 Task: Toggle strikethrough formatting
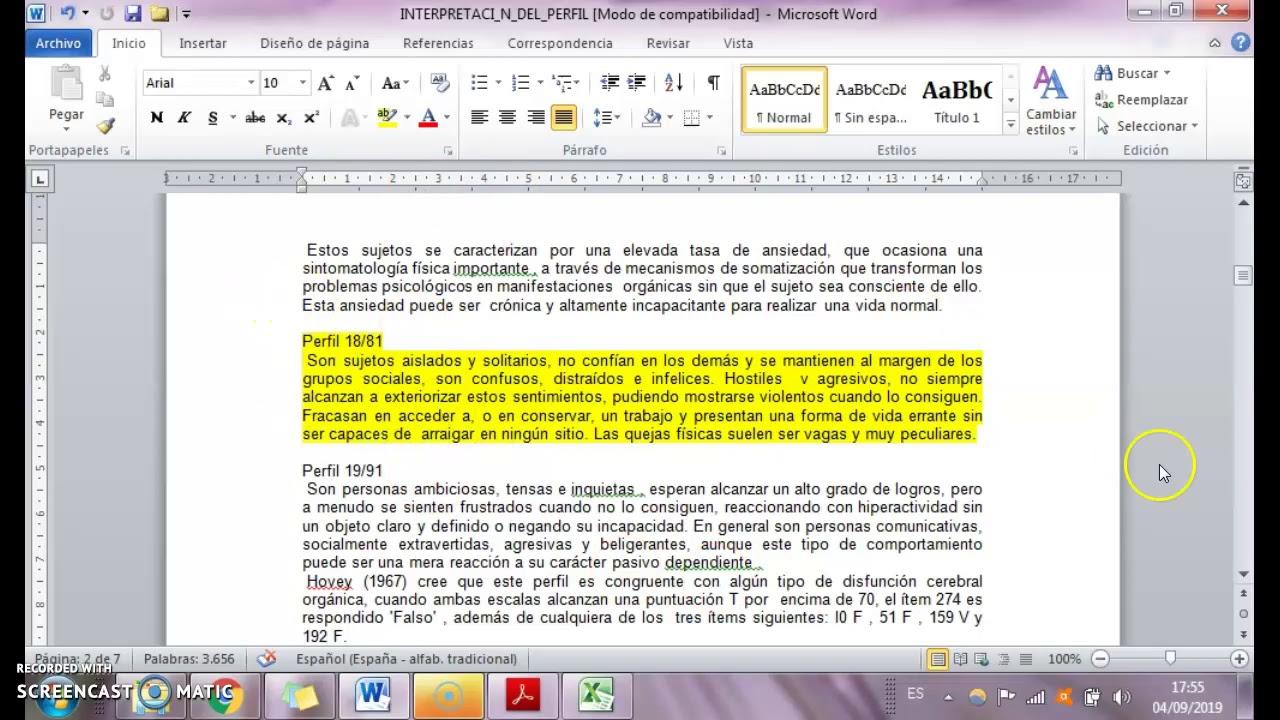(x=255, y=118)
